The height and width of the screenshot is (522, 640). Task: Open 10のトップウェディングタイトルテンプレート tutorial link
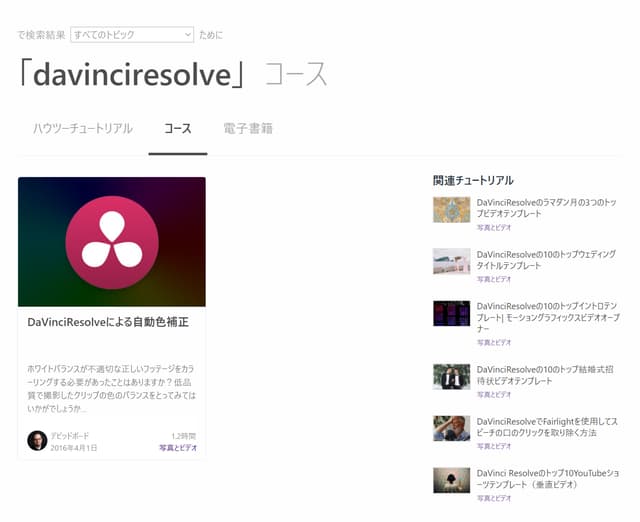pos(546,260)
